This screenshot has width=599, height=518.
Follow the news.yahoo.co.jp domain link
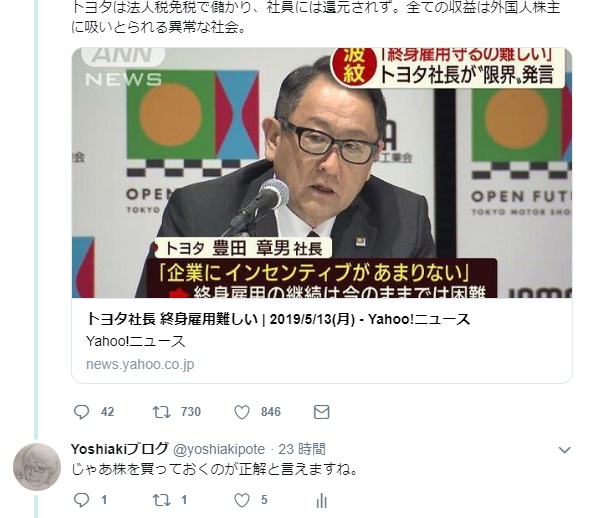click(x=140, y=364)
